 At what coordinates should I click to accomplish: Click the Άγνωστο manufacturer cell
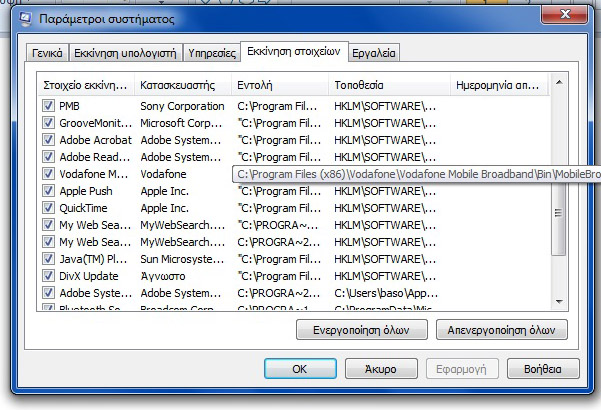(163, 276)
